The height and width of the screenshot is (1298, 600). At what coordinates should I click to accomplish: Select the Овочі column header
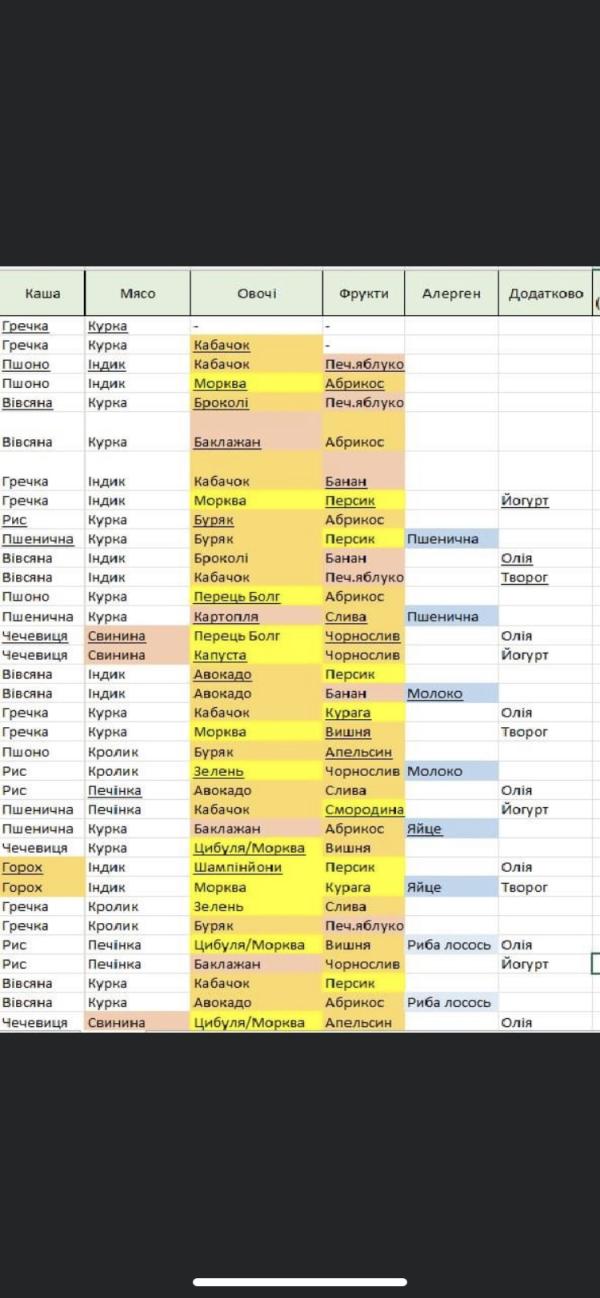click(257, 294)
